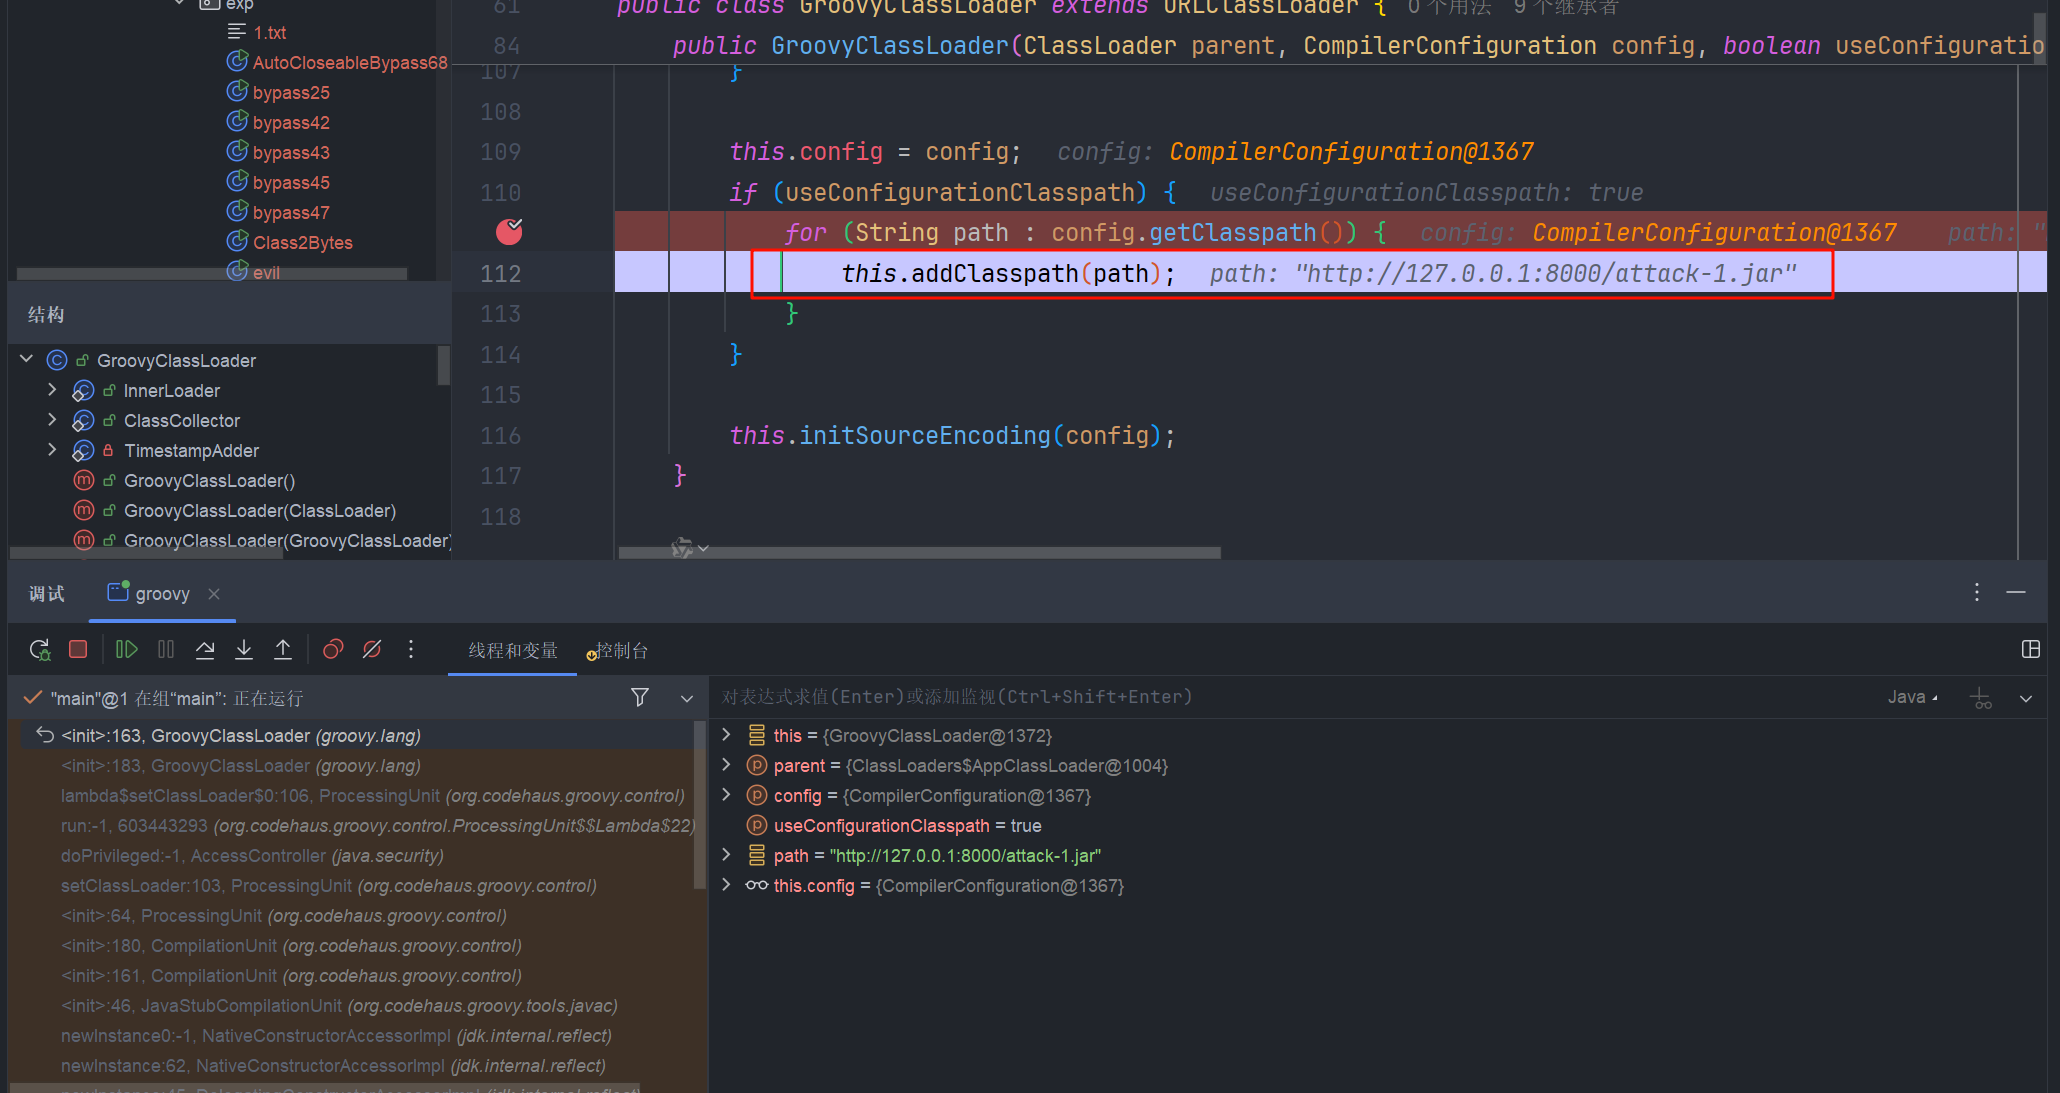2060x1093 pixels.
Task: Toggle Mute Breakpoints in debug toolbar
Action: 372,650
